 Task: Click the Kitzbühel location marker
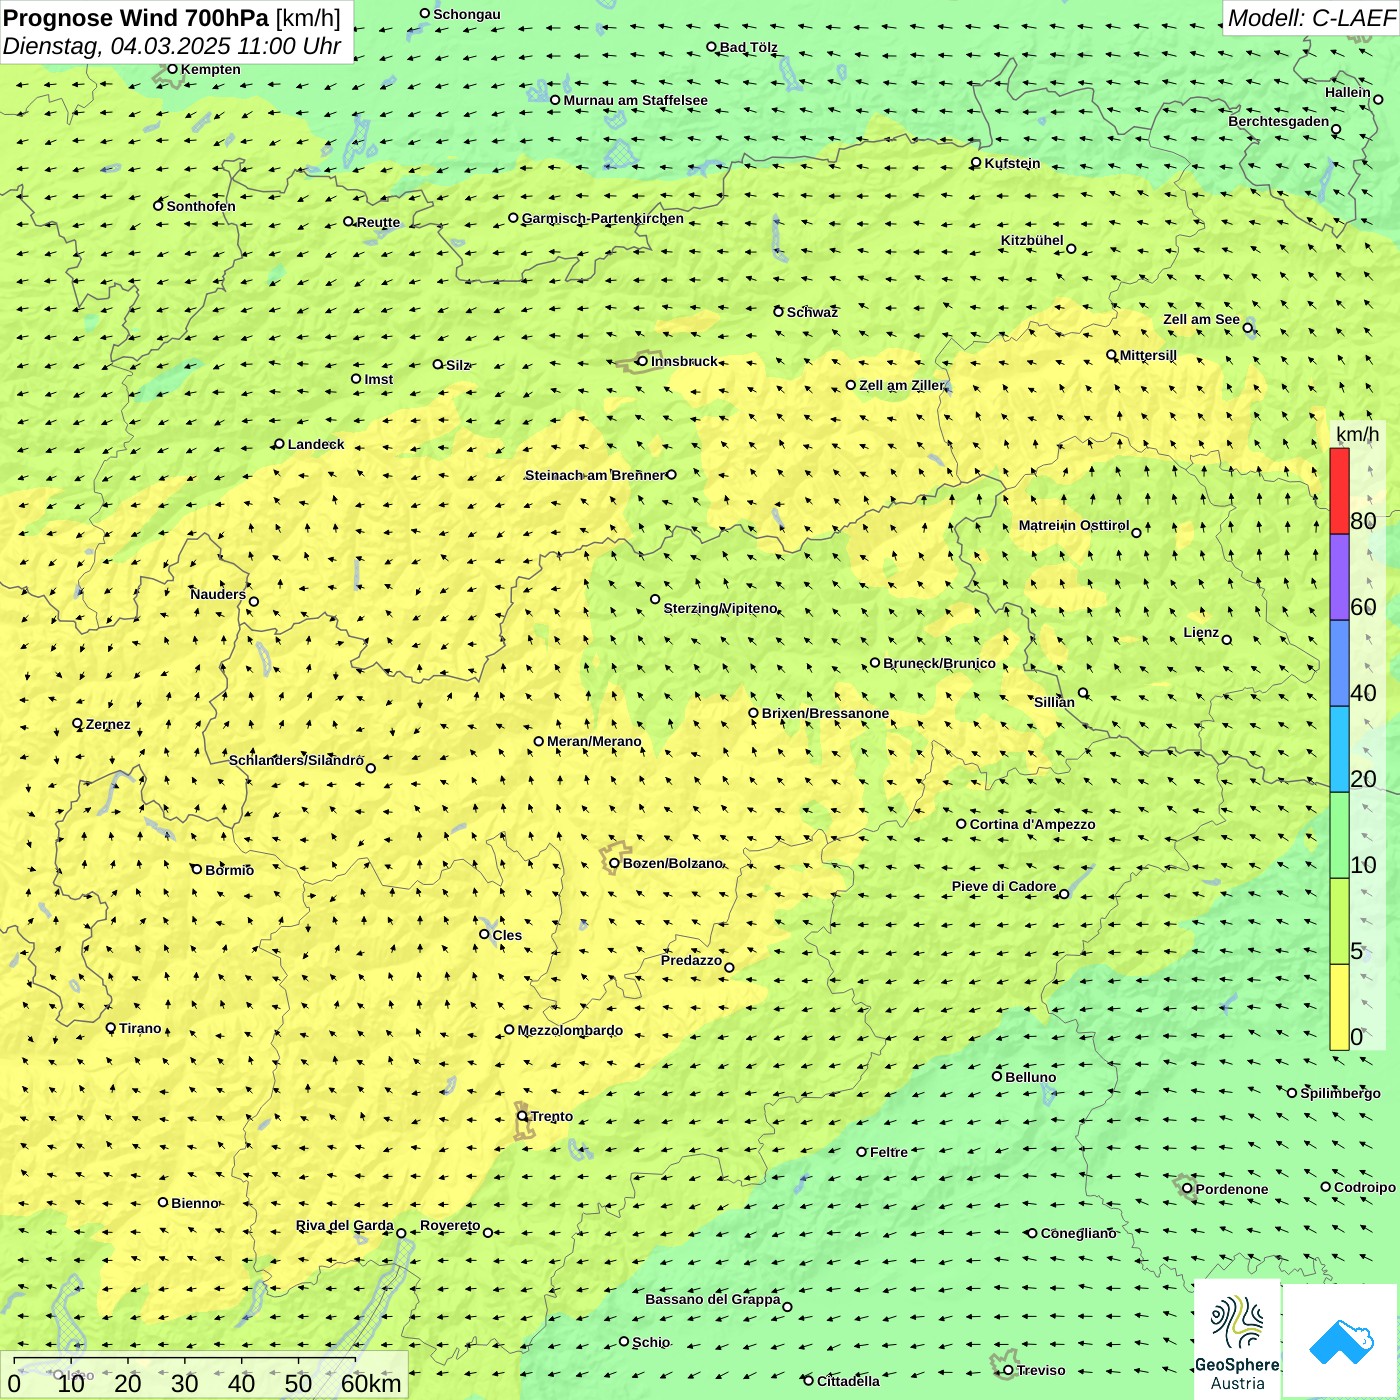click(1071, 249)
